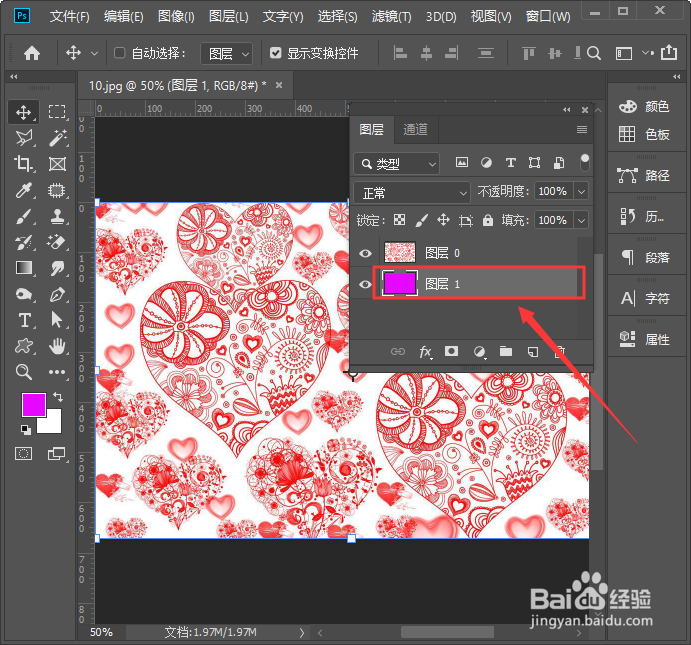Select the Horizontal Type tool
The image size is (691, 645).
pyautogui.click(x=25, y=320)
